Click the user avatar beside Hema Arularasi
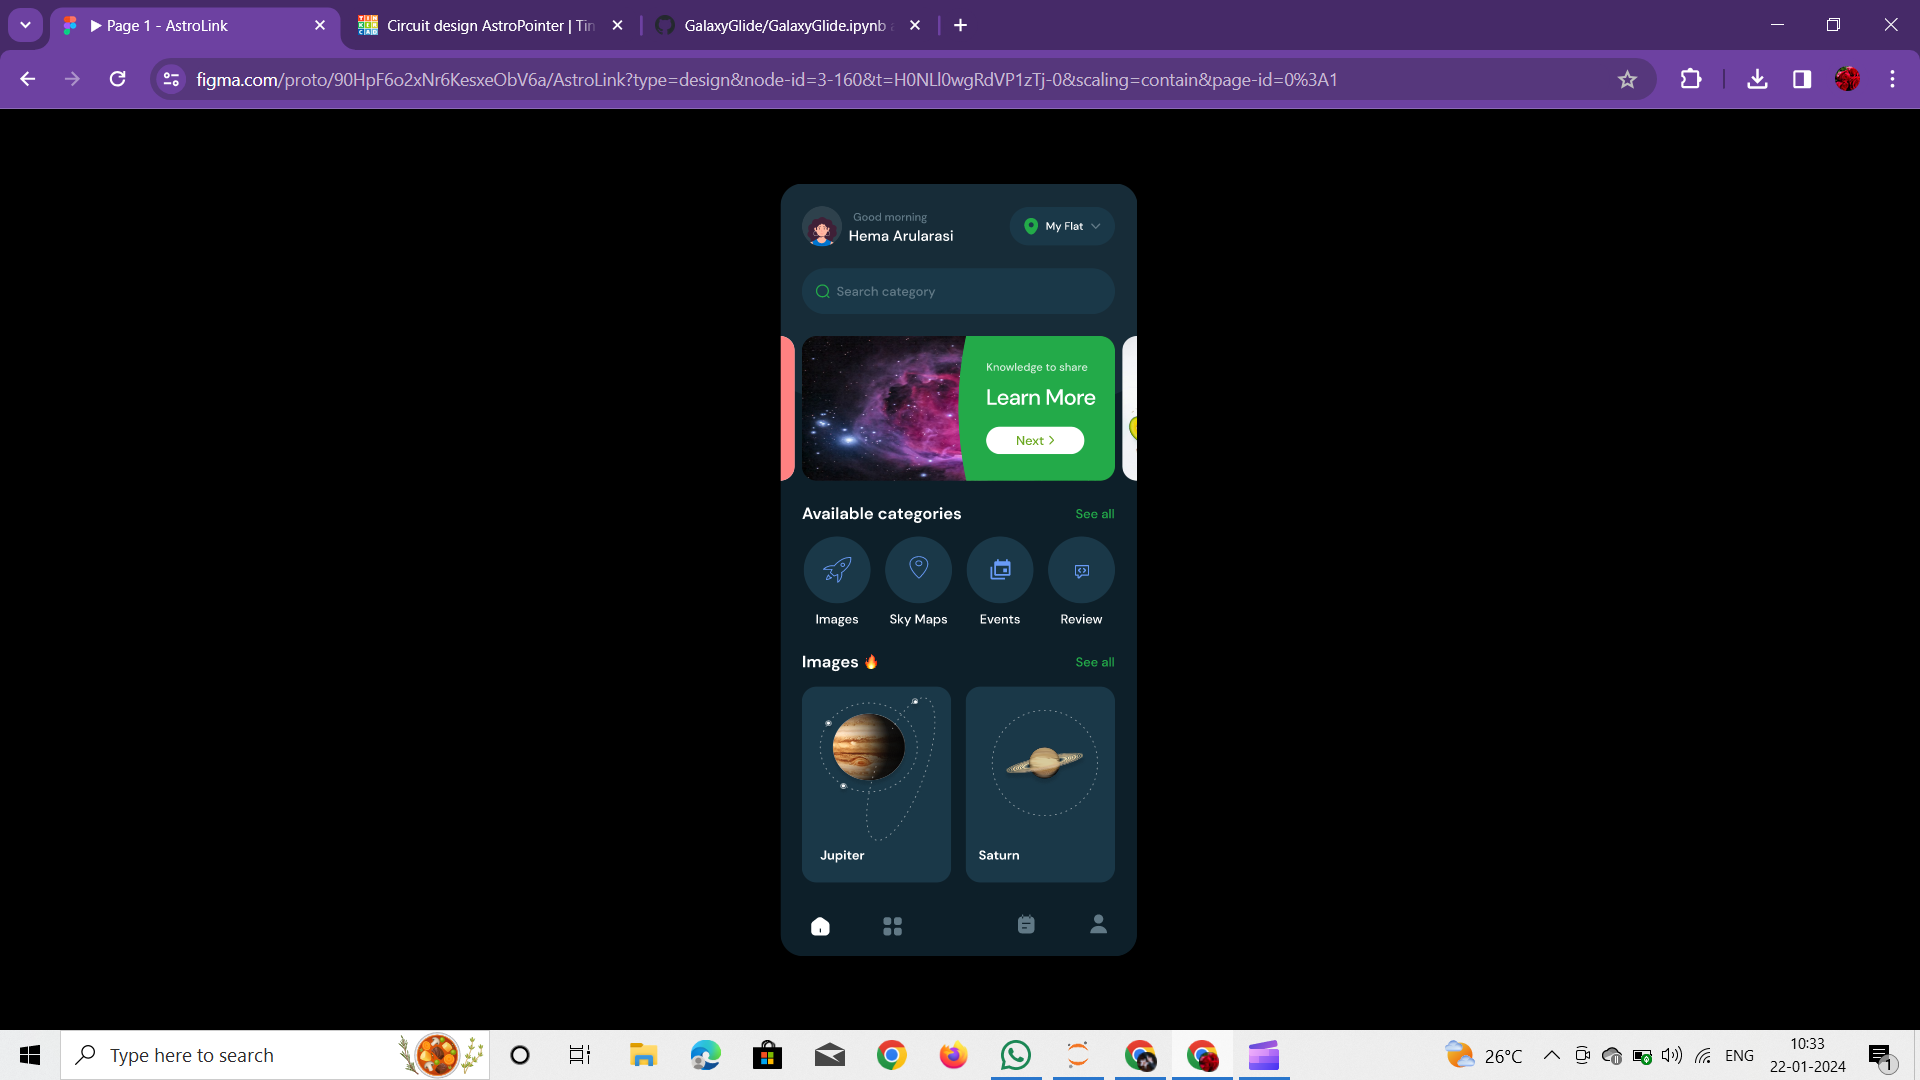 [x=822, y=228]
